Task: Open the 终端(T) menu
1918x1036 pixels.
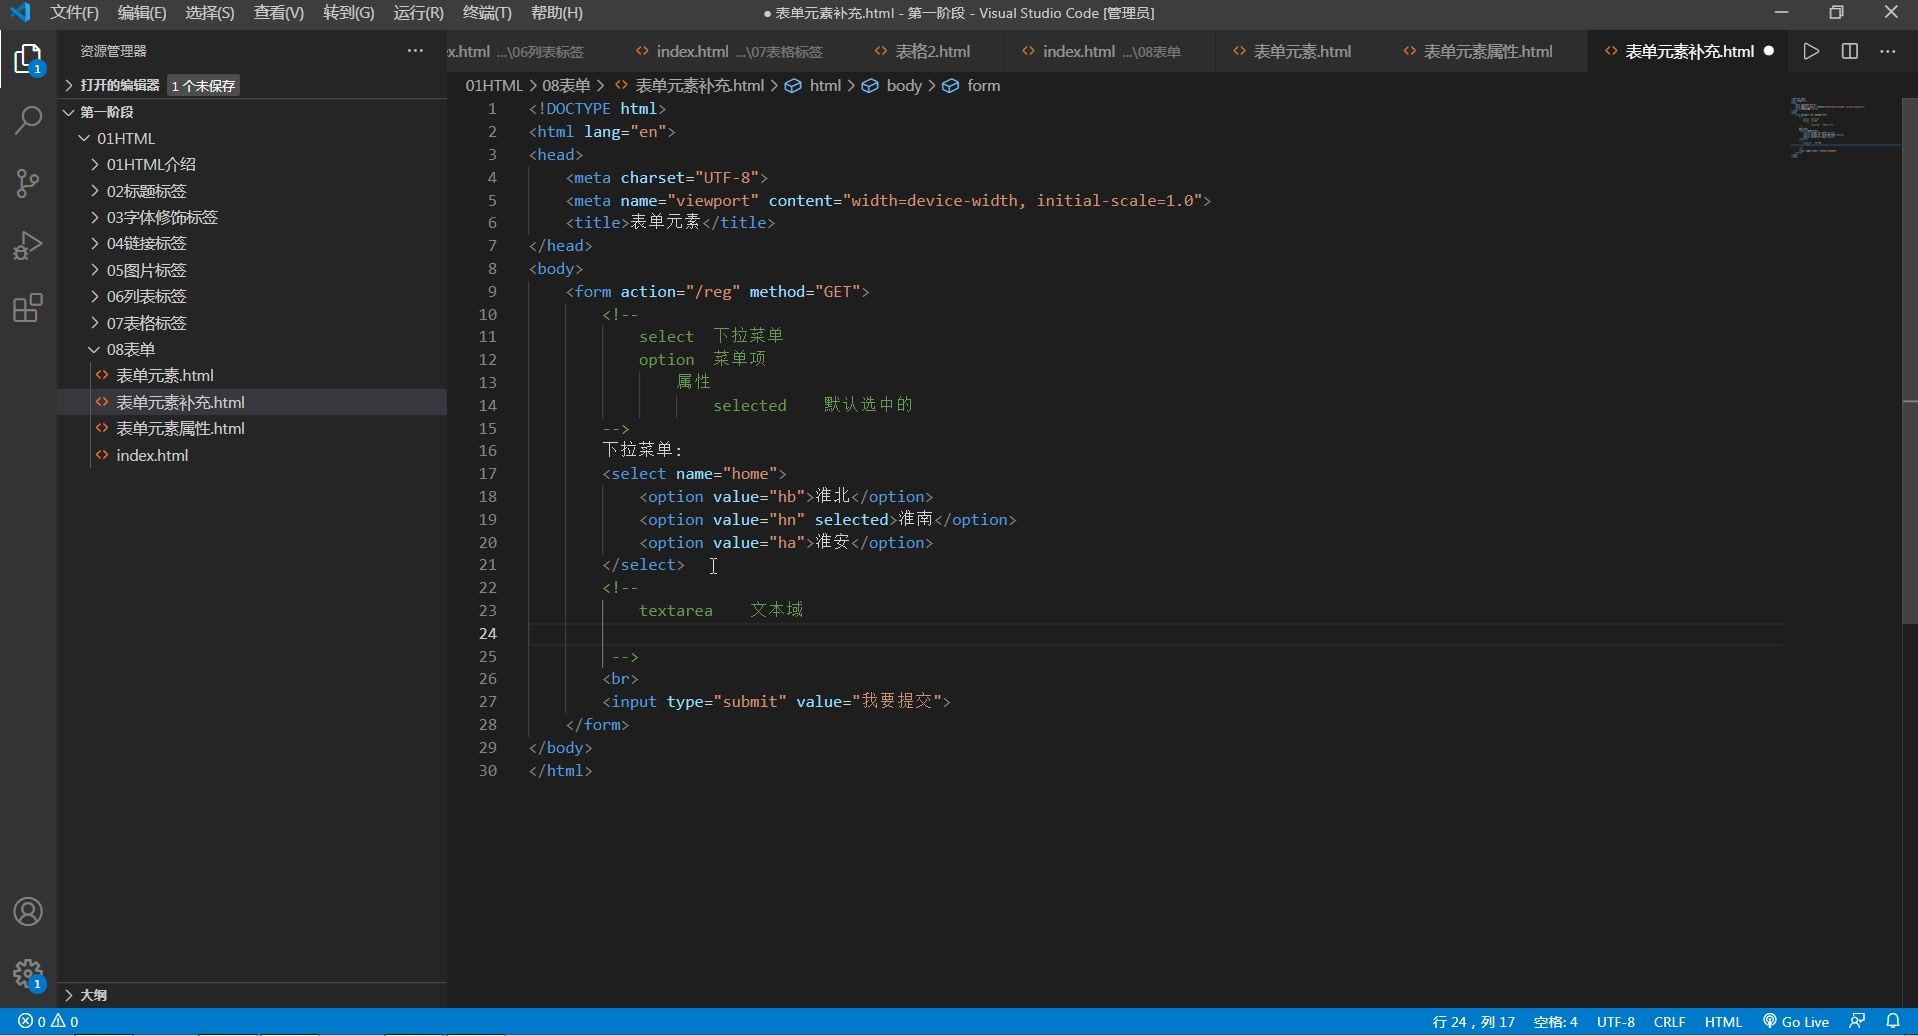Action: click(487, 13)
